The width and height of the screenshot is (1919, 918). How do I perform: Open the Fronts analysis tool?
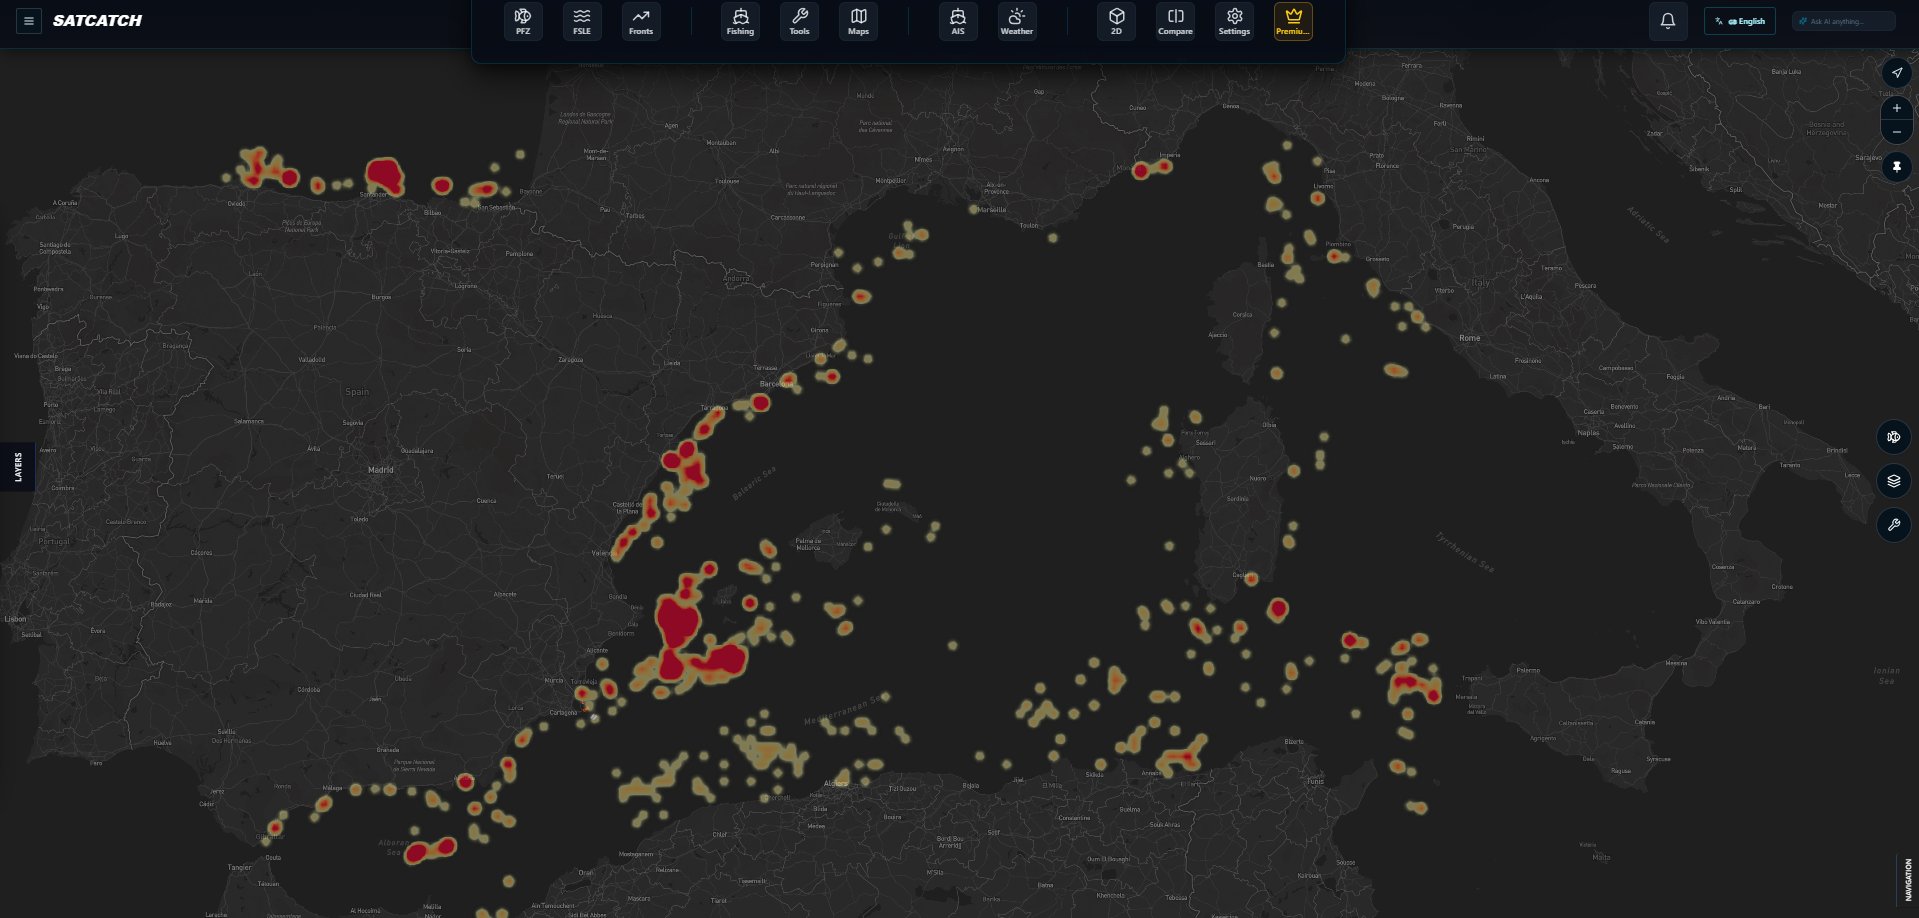pyautogui.click(x=641, y=21)
